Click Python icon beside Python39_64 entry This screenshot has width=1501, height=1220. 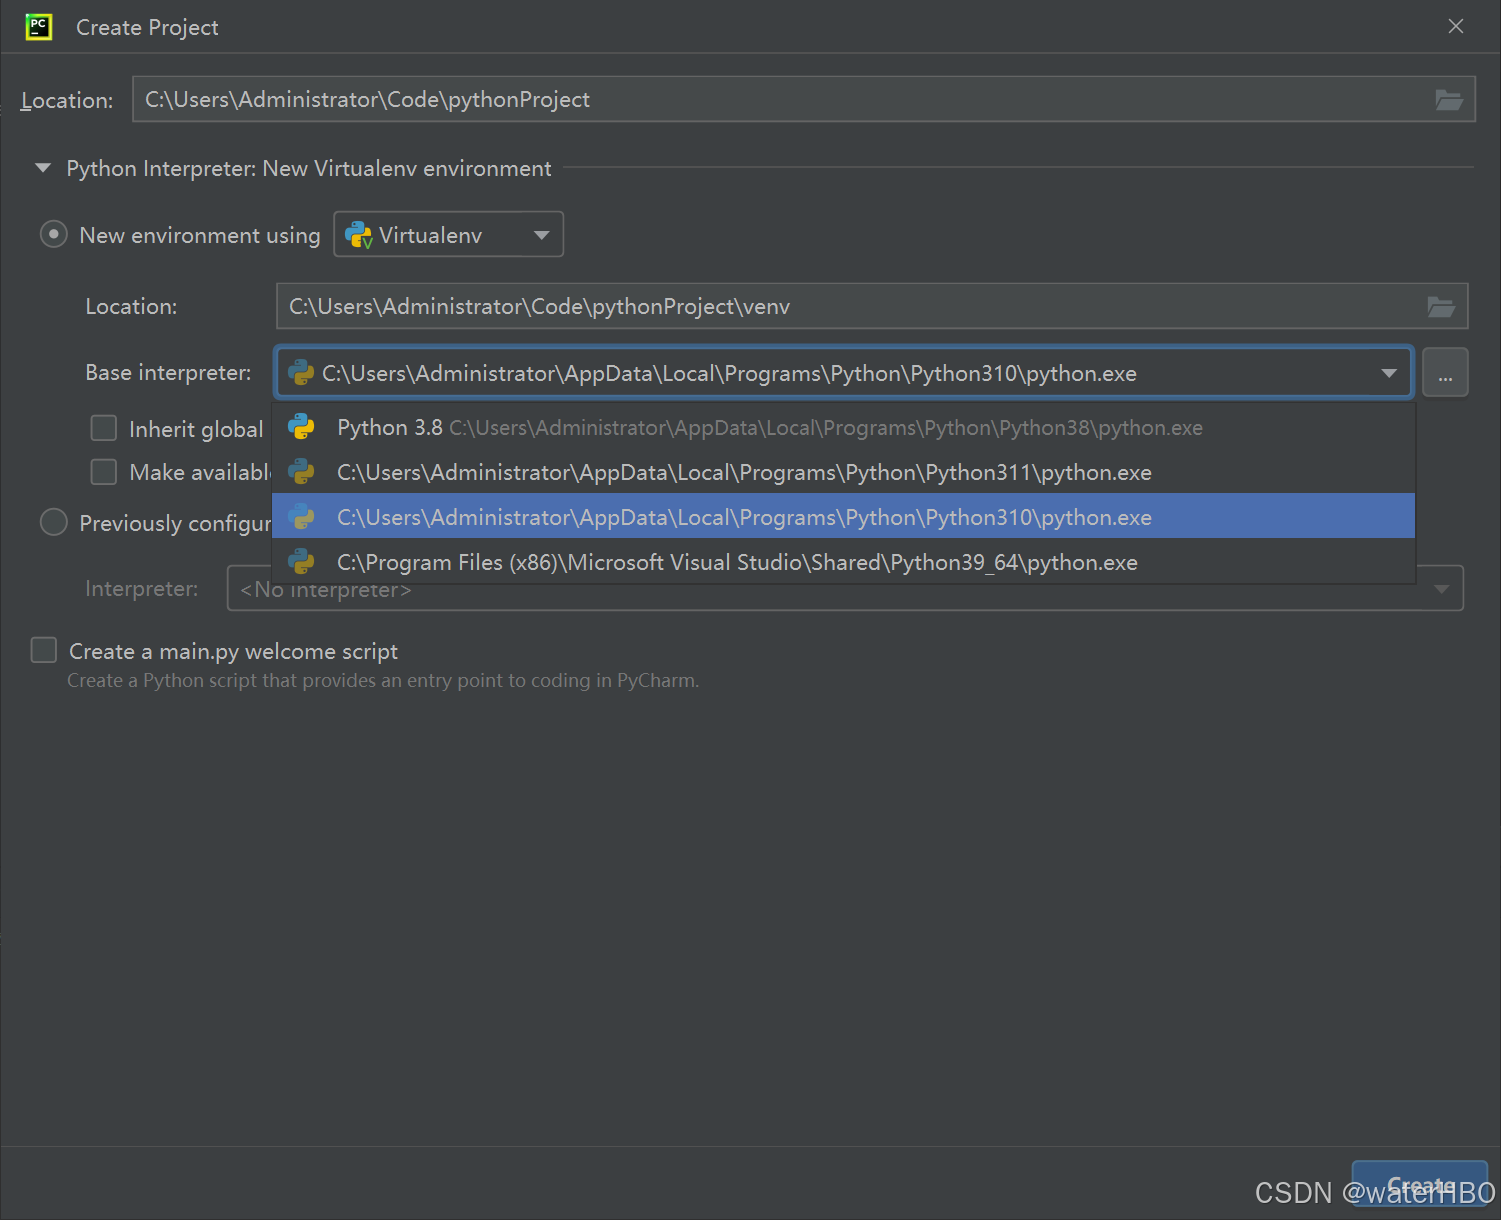(301, 562)
